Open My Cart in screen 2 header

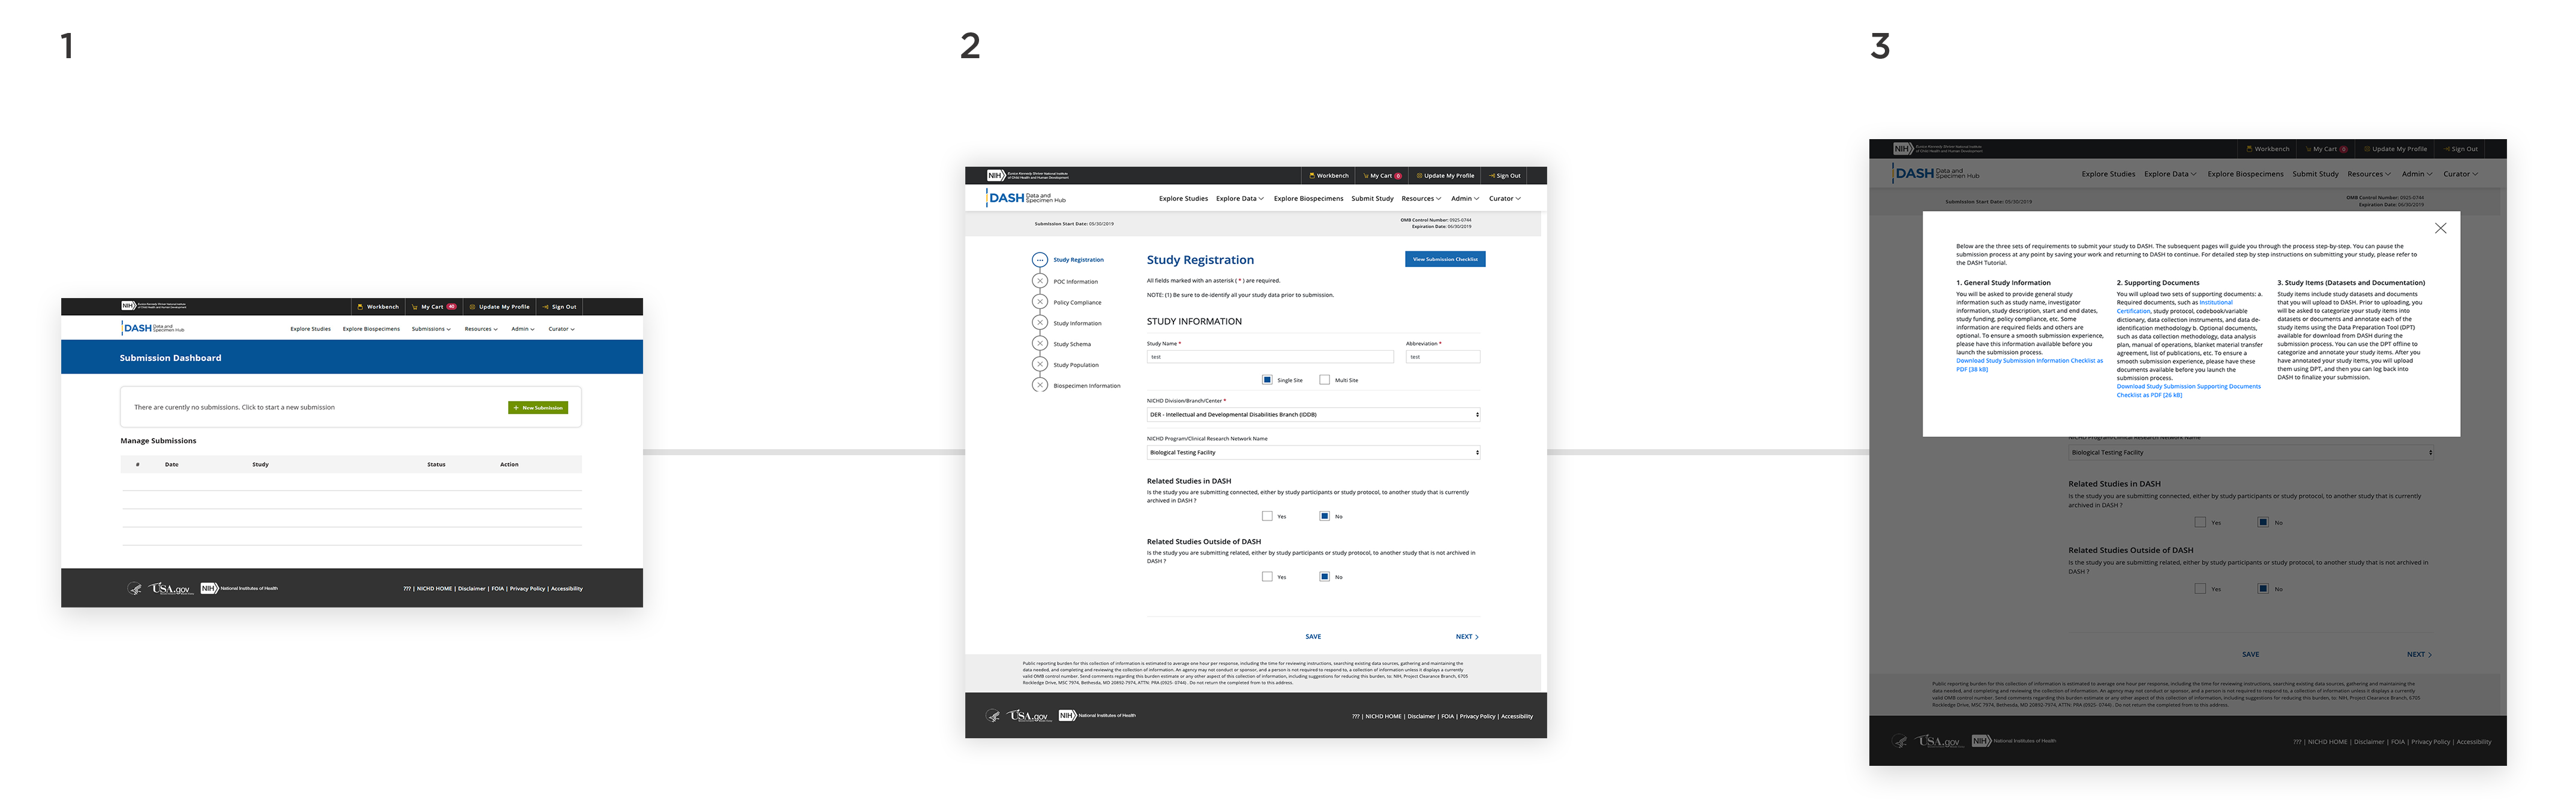pyautogui.click(x=1382, y=176)
